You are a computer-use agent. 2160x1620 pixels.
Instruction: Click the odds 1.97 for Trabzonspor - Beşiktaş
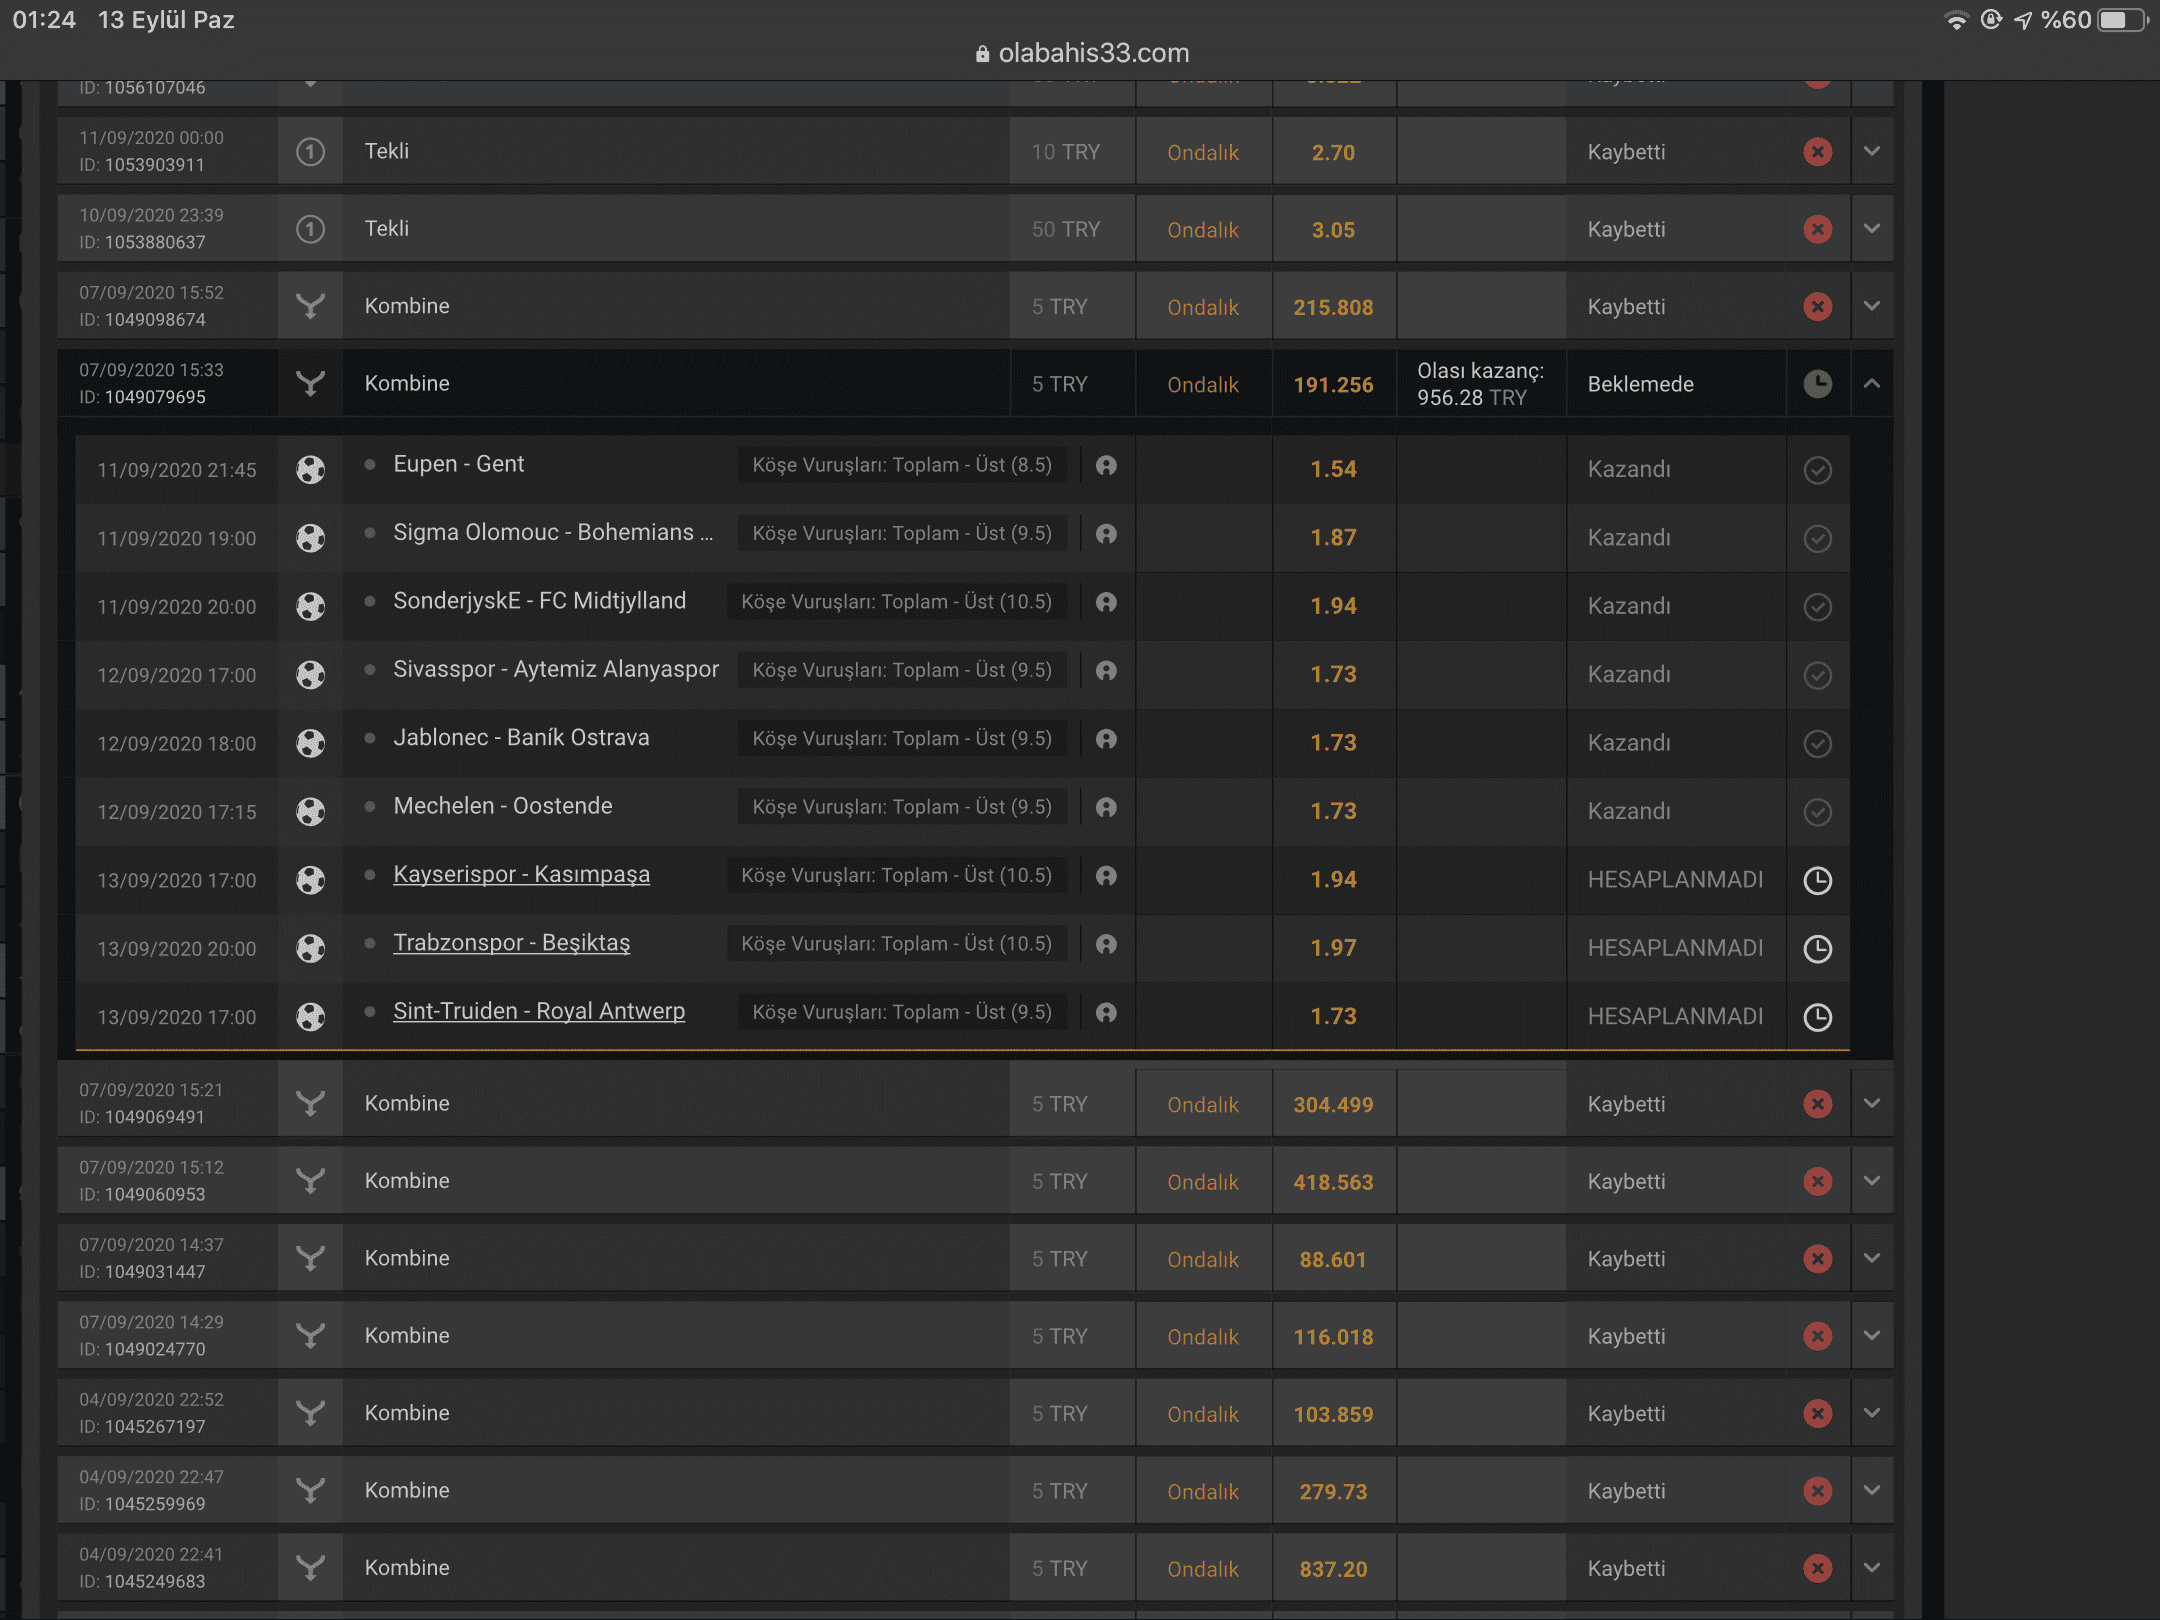(1333, 948)
